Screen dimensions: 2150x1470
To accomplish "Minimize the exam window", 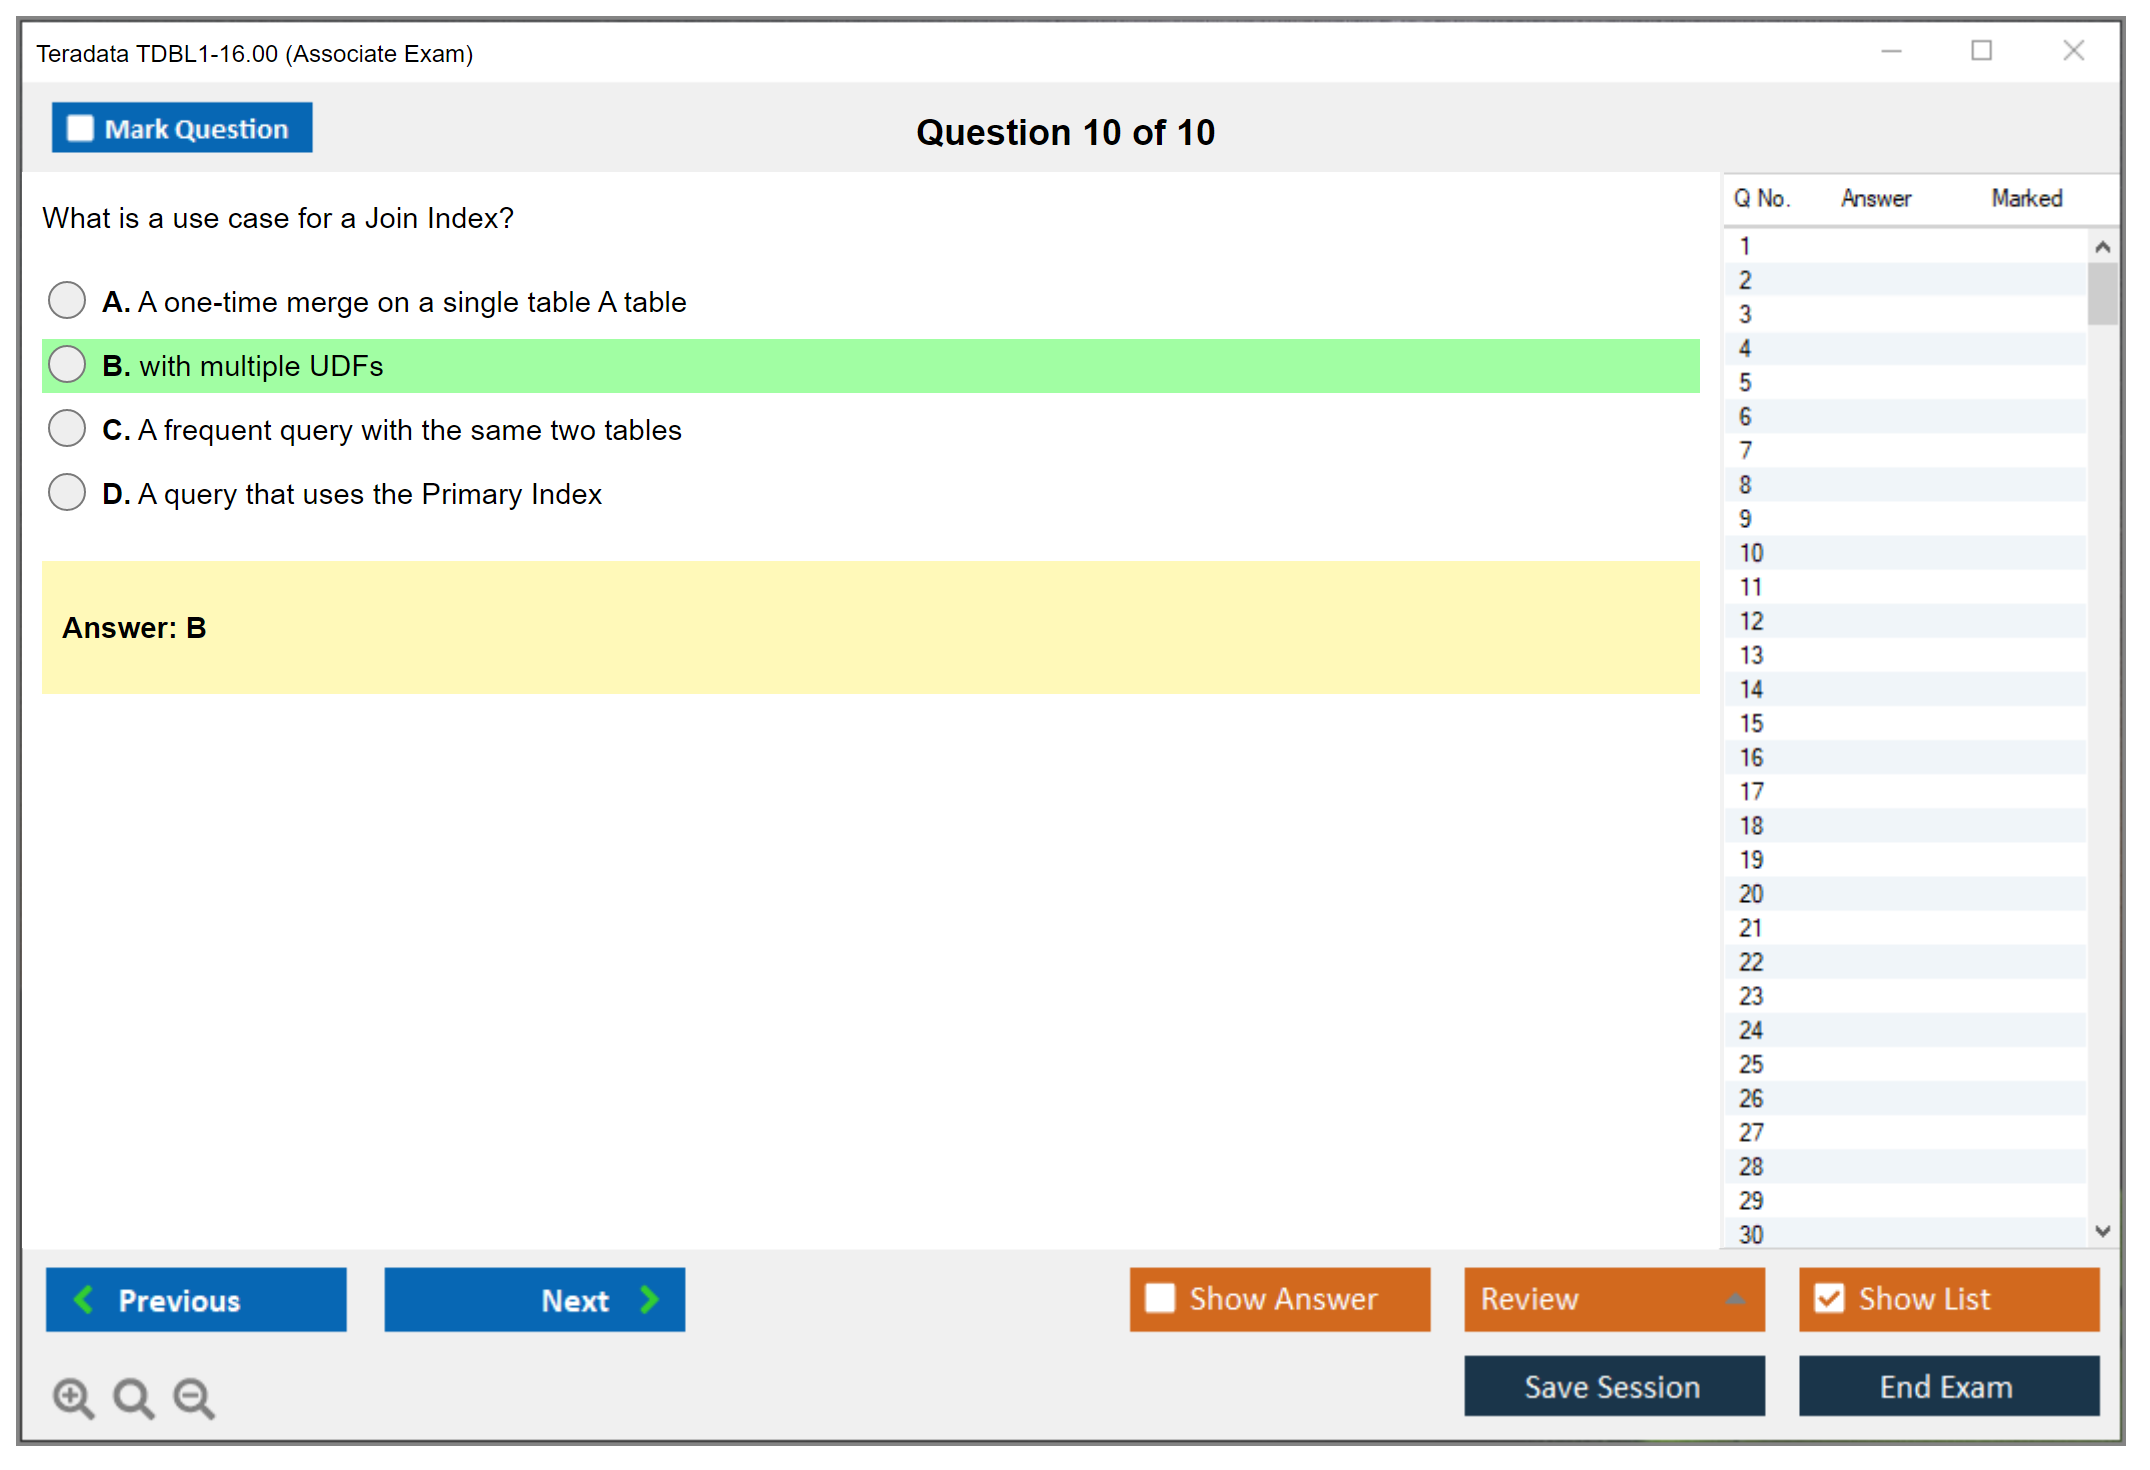I will click(1891, 51).
